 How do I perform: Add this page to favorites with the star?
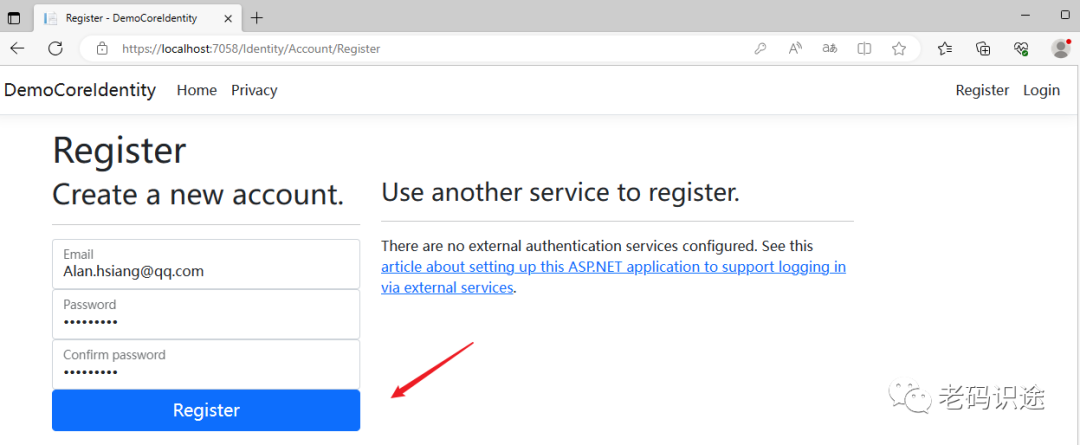coord(898,48)
